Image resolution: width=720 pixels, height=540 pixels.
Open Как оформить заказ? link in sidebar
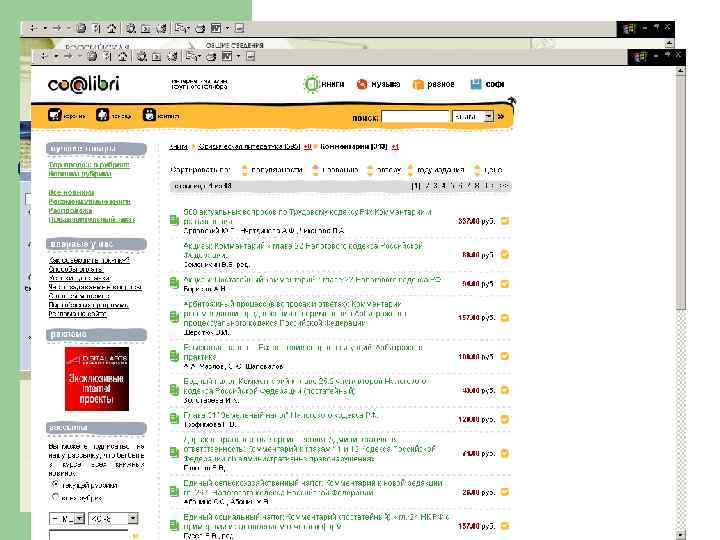click(89, 260)
